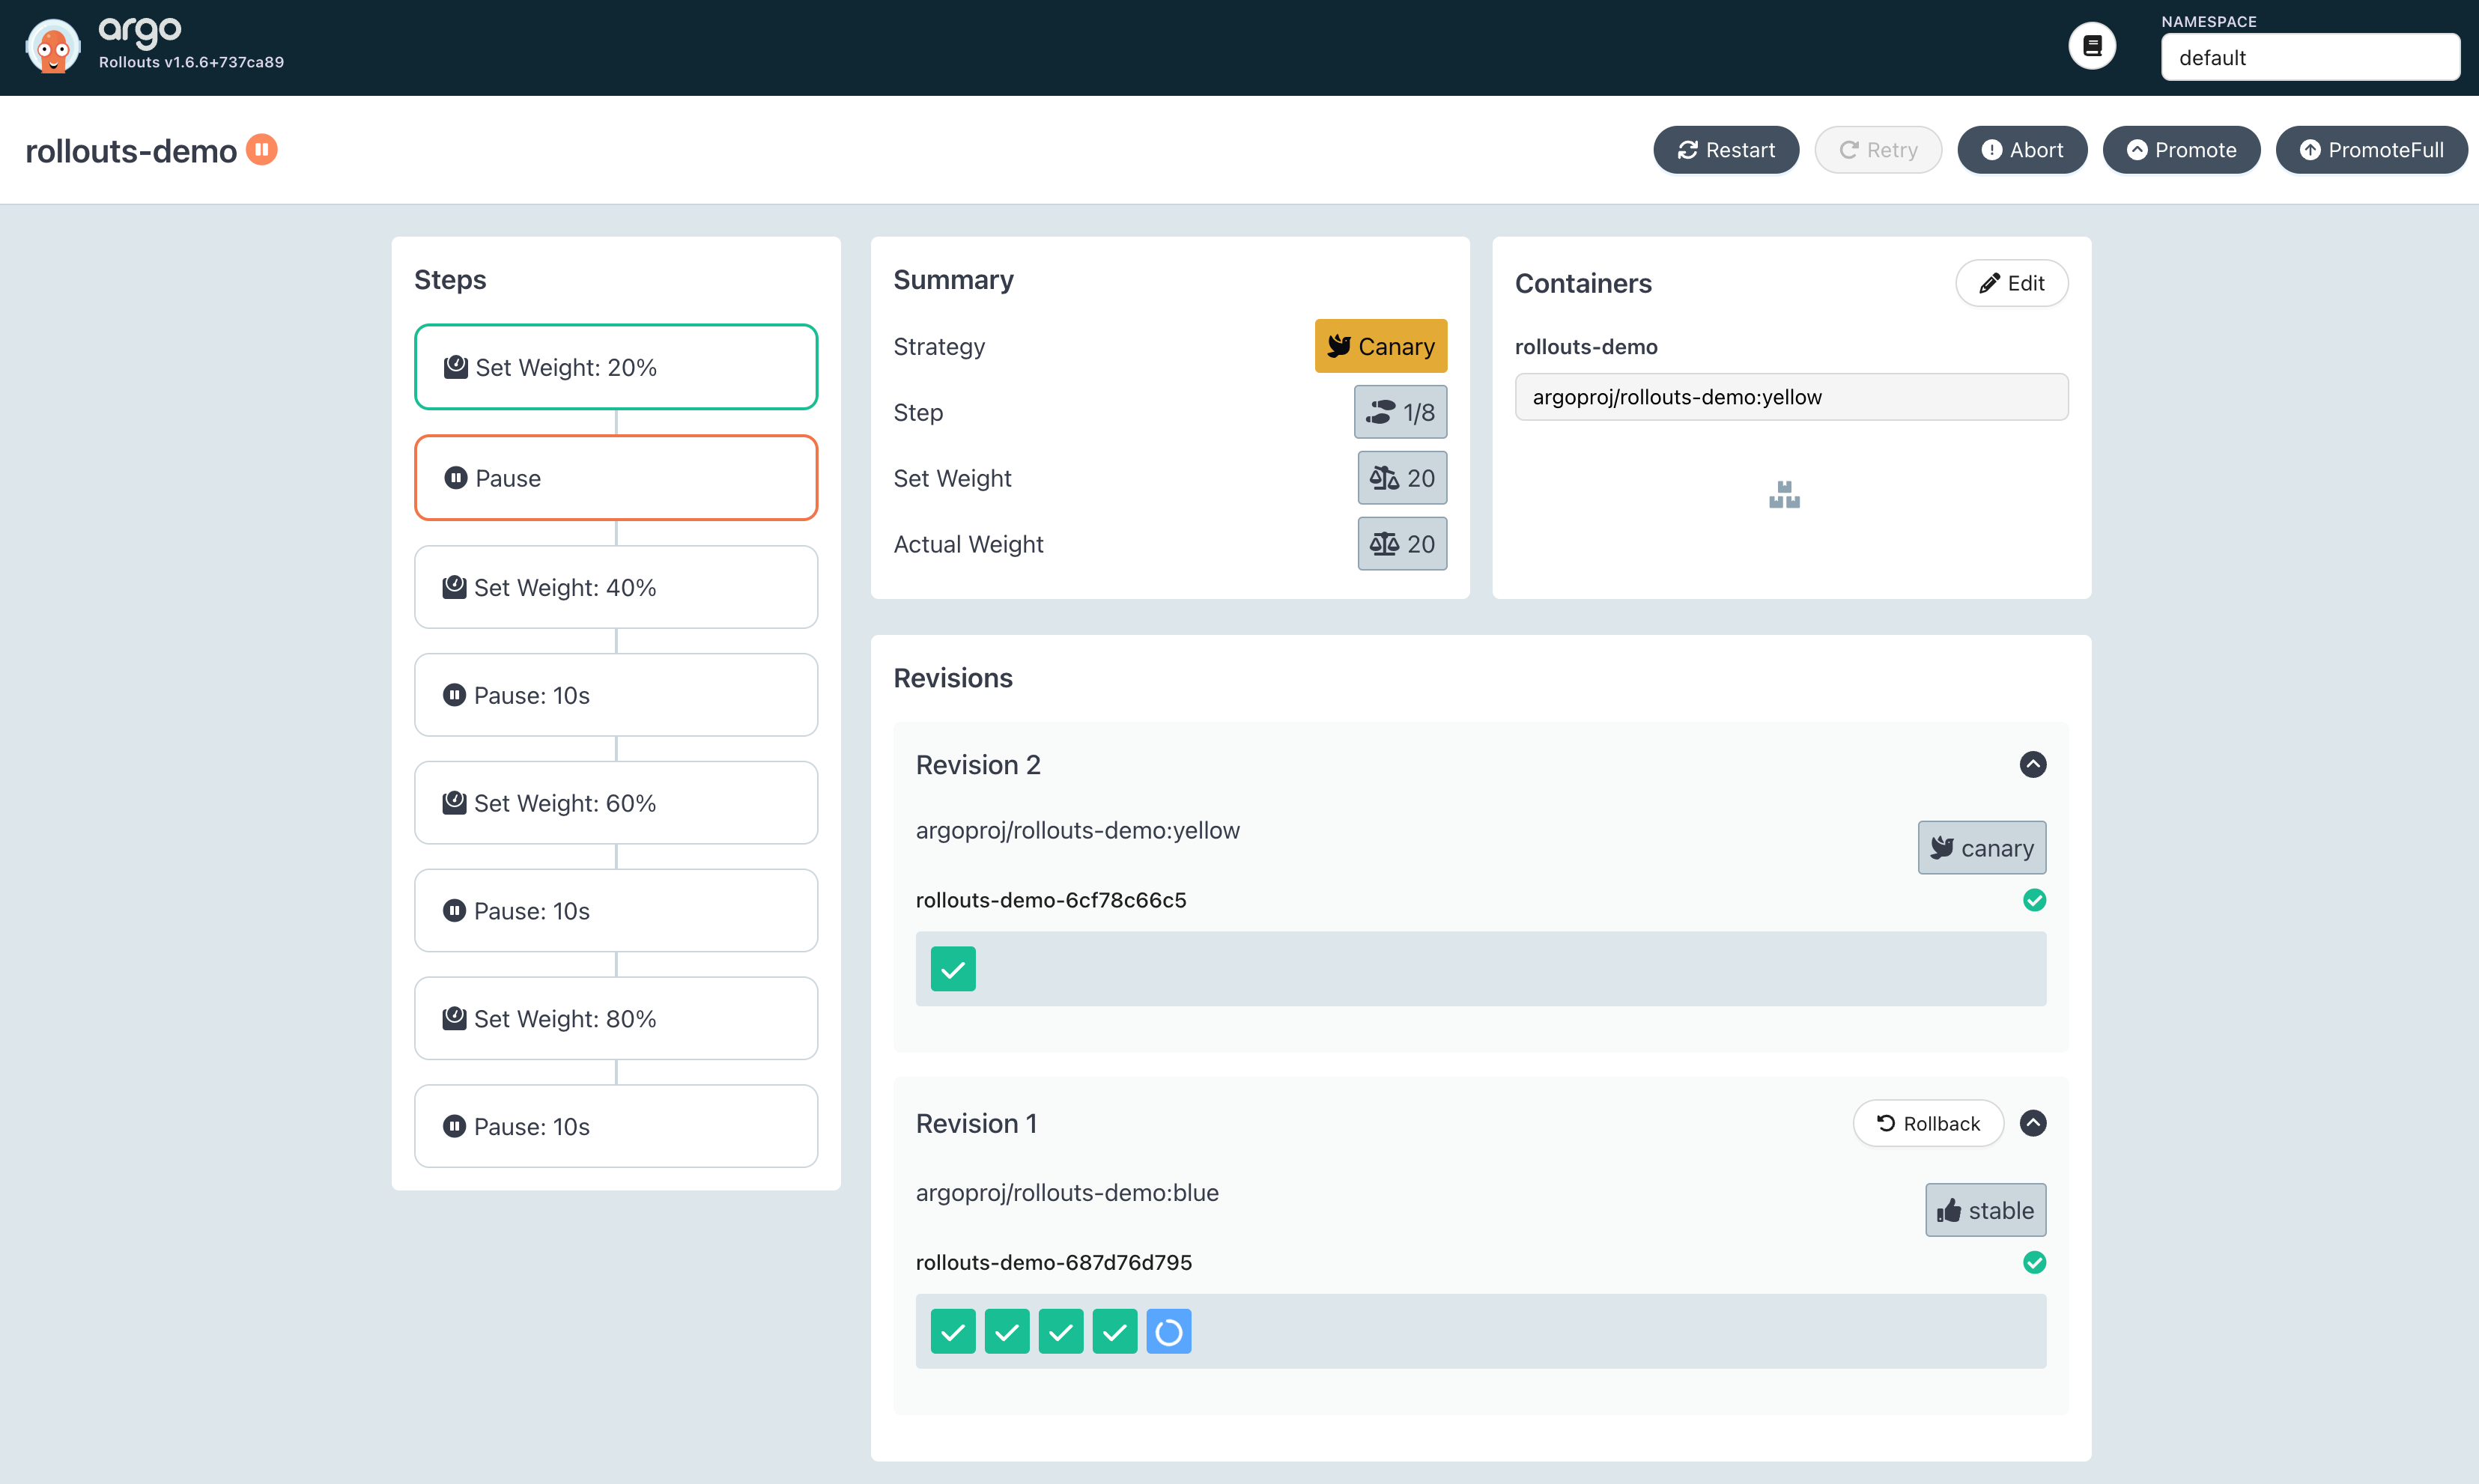2479x1484 pixels.
Task: Click the Set Weight 20 badge
Action: (x=1402, y=478)
